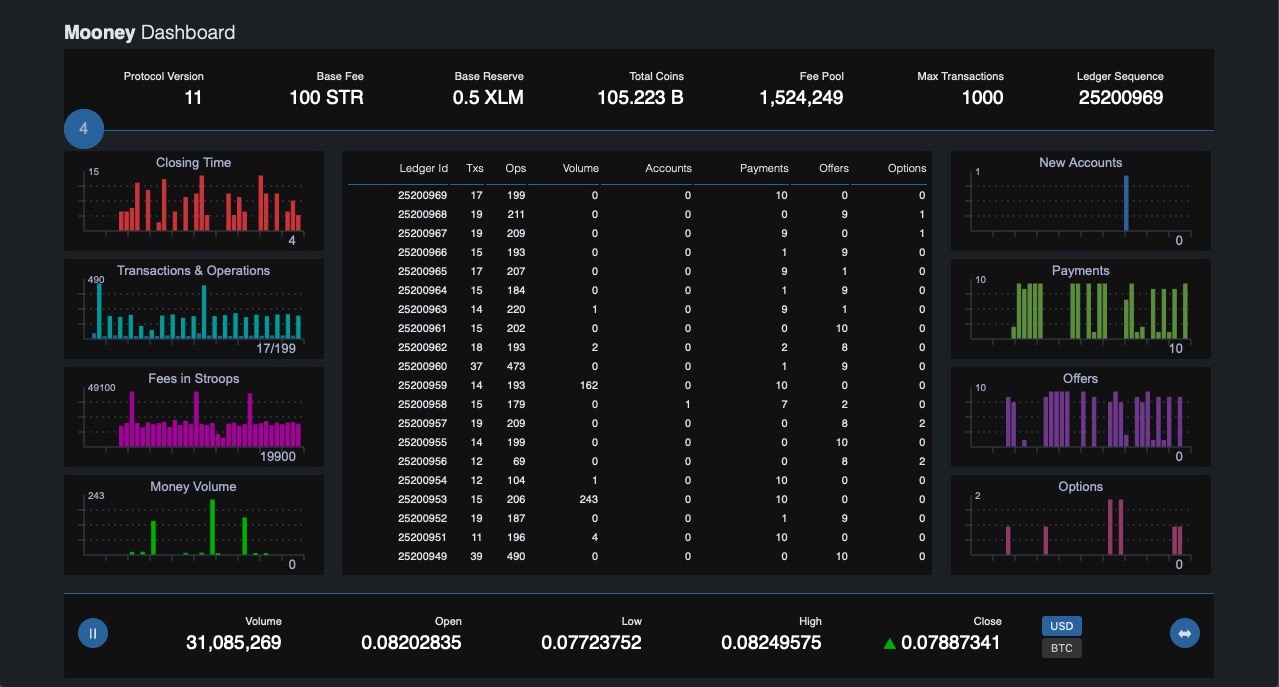
Task: Click the Ledger Sequence value 25200969
Action: [x=1121, y=98]
